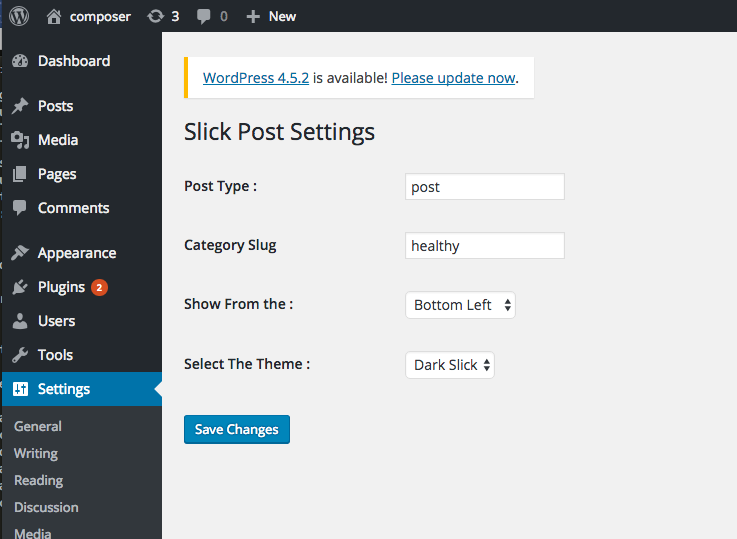Click the Plugins plug icon
The height and width of the screenshot is (539, 737).
(20, 287)
